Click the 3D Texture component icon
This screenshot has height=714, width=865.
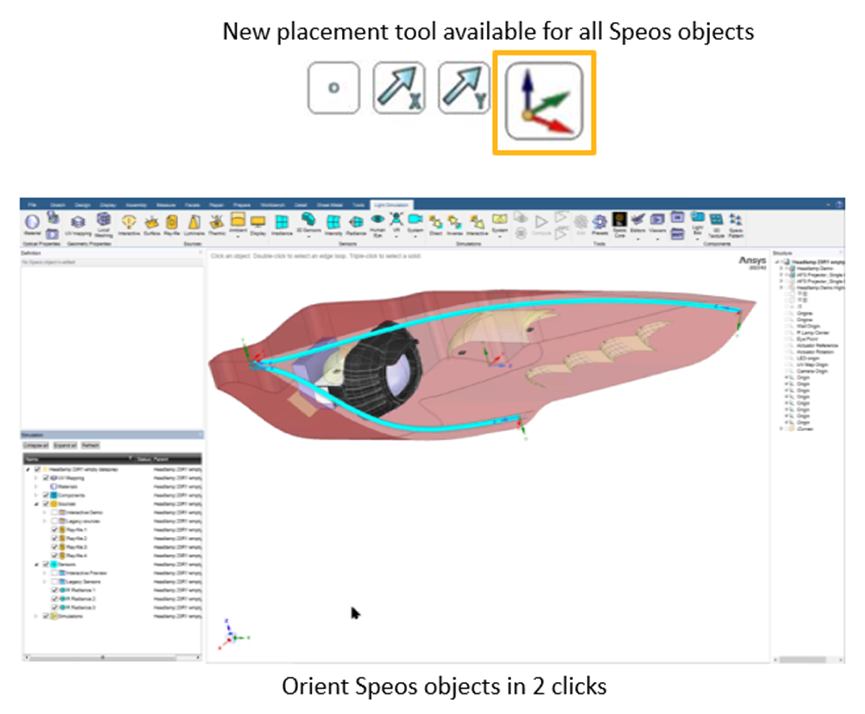pyautogui.click(x=716, y=225)
